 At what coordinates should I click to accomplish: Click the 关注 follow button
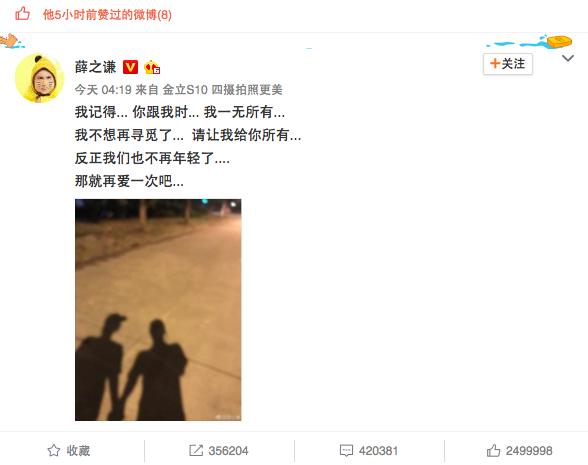508,64
